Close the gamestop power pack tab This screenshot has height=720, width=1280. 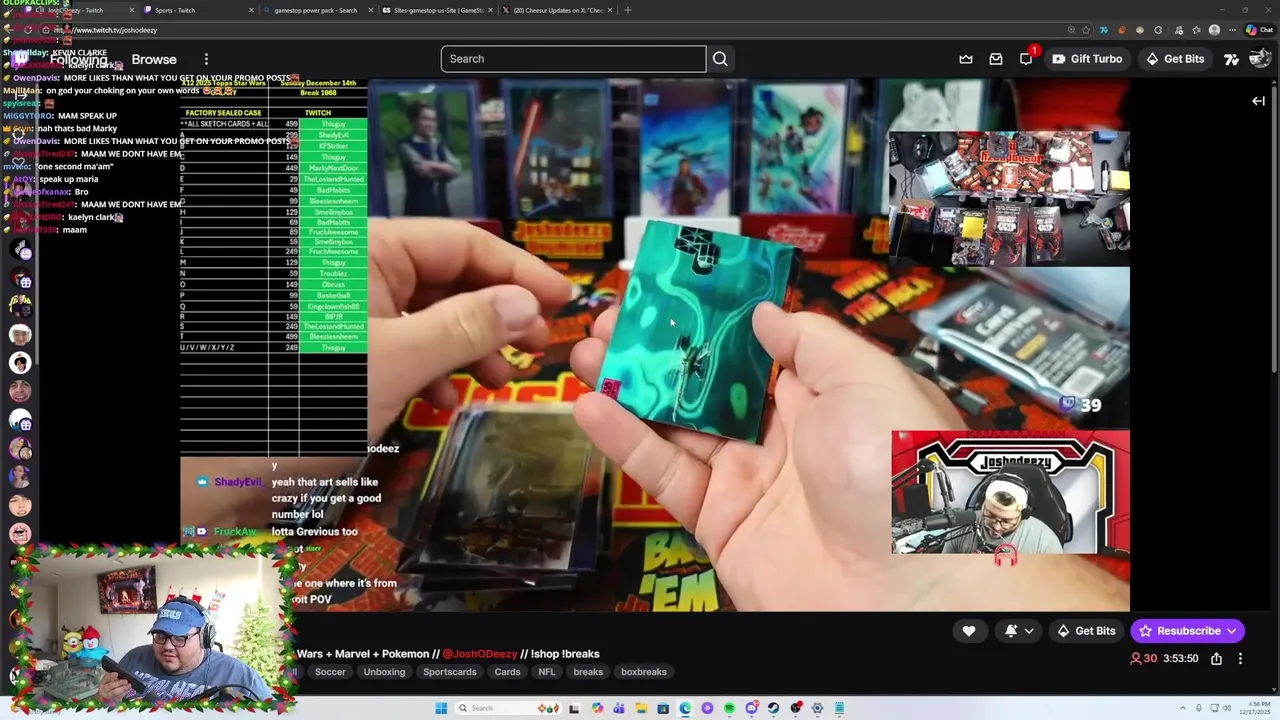(x=371, y=10)
